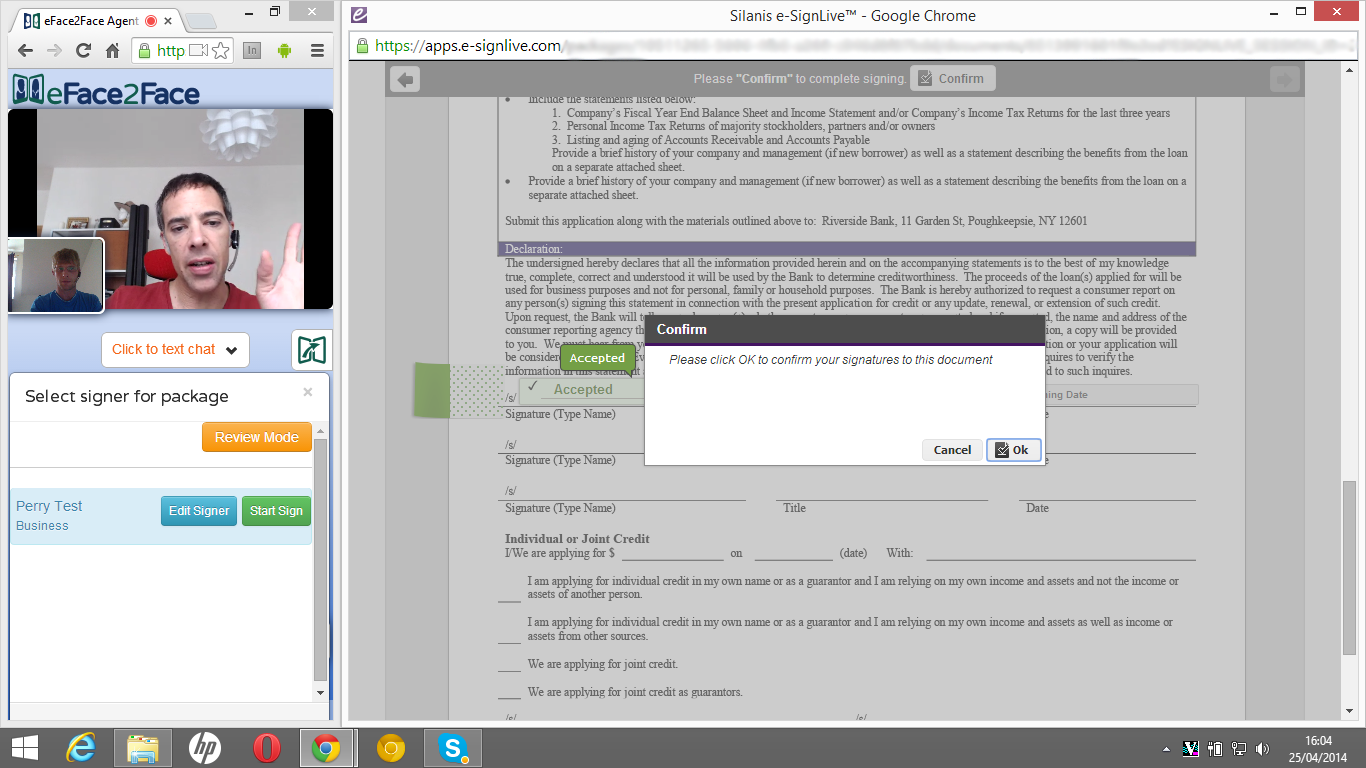Viewport: 1366px width, 768px height.
Task: Click the green Android extension icon
Action: coord(285,50)
